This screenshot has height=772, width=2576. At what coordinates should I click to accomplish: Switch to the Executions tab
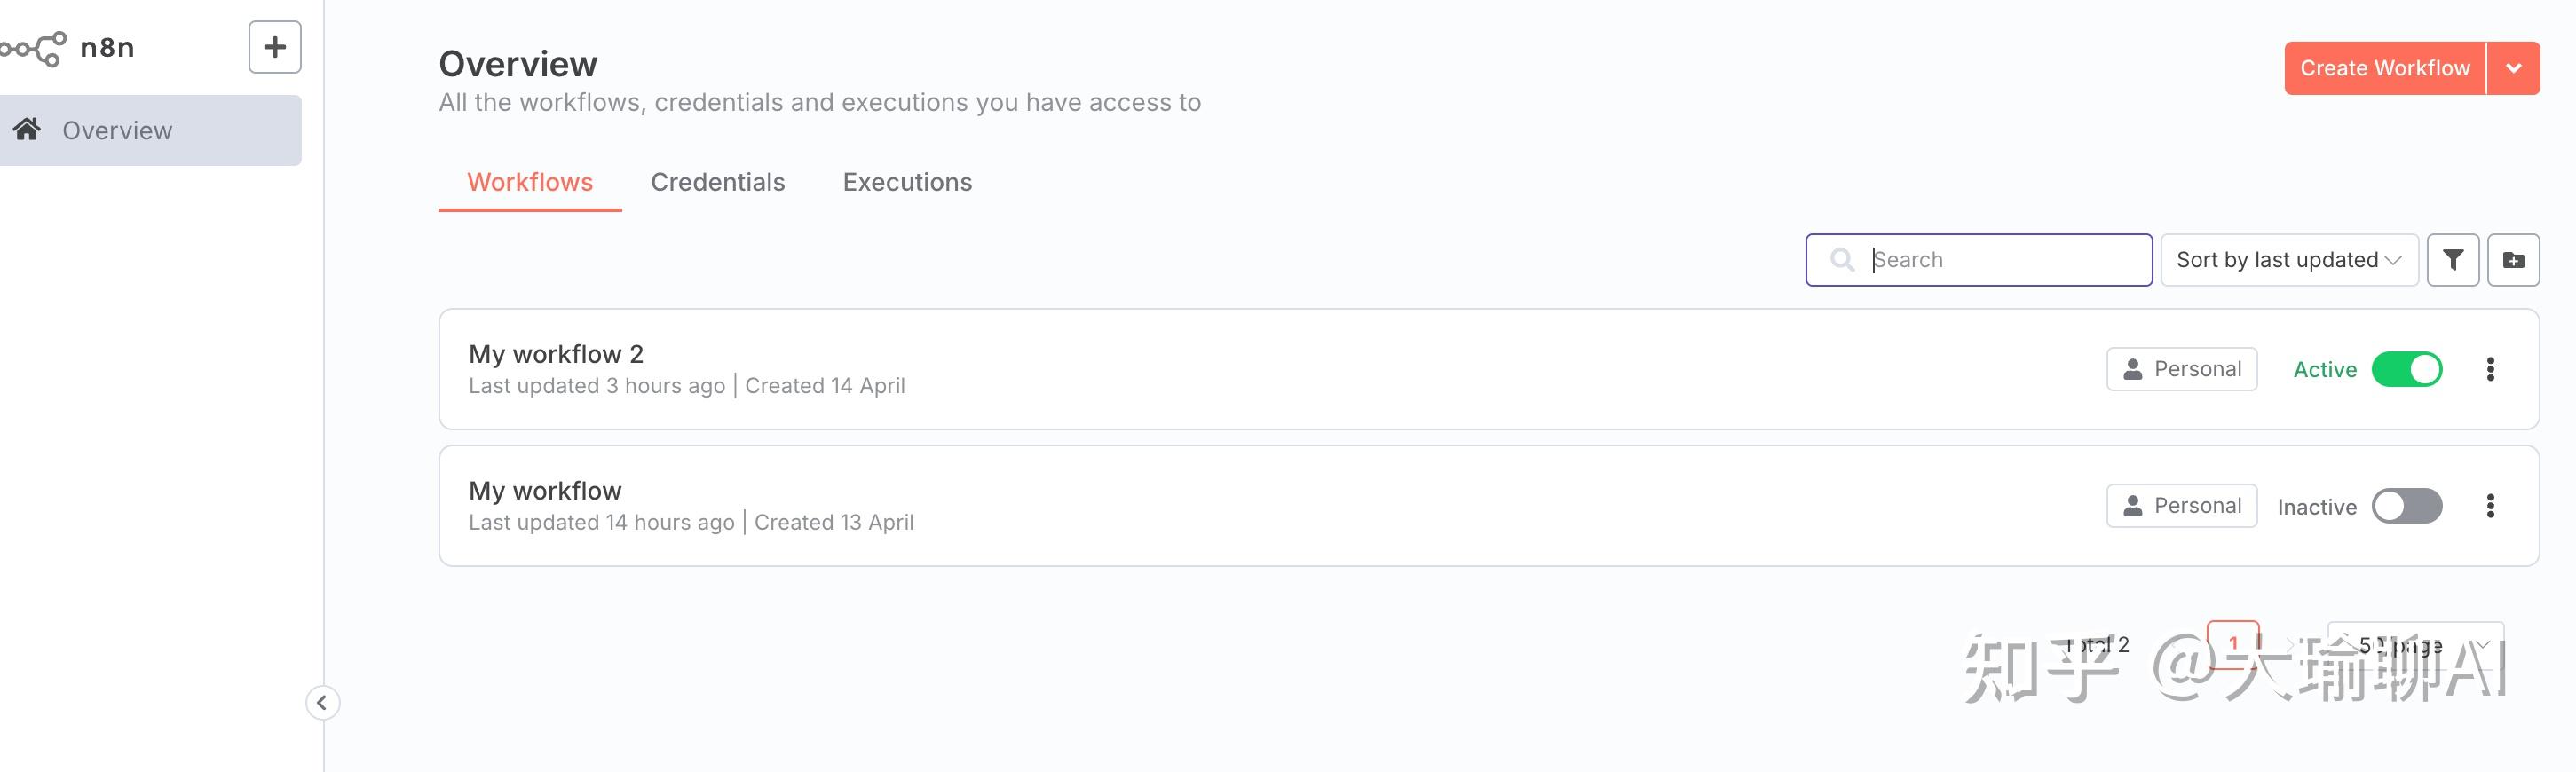906,182
